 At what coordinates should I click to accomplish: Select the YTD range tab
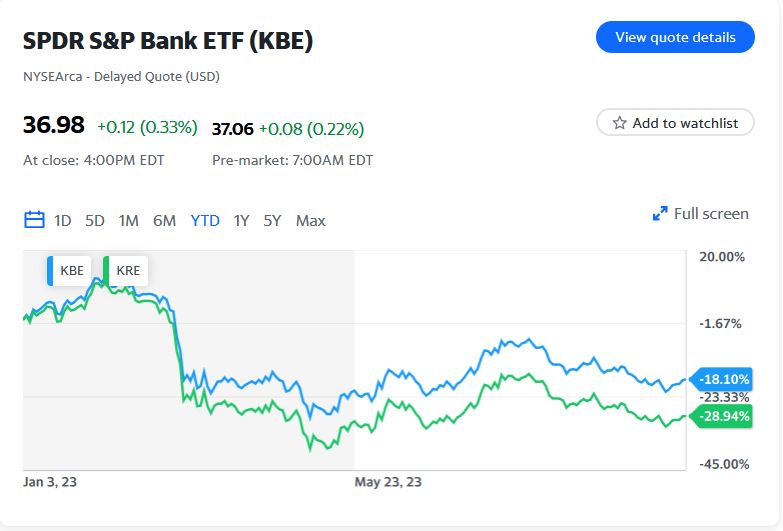(205, 221)
